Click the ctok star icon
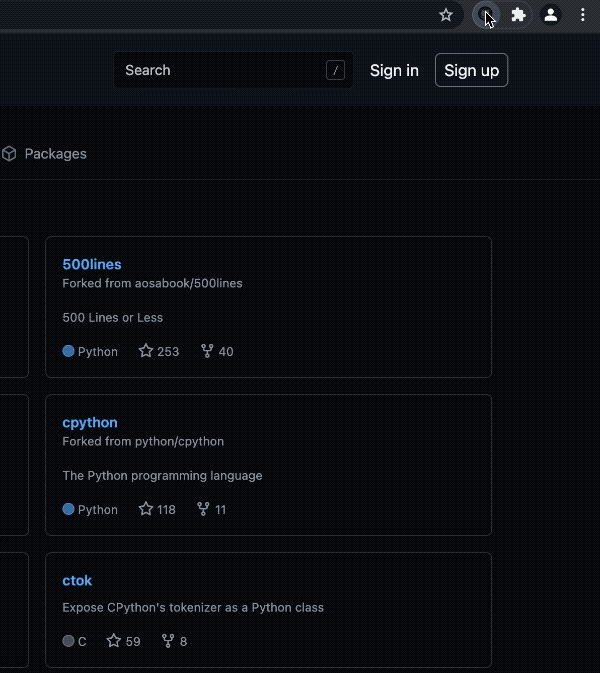600x673 pixels. click(x=114, y=640)
